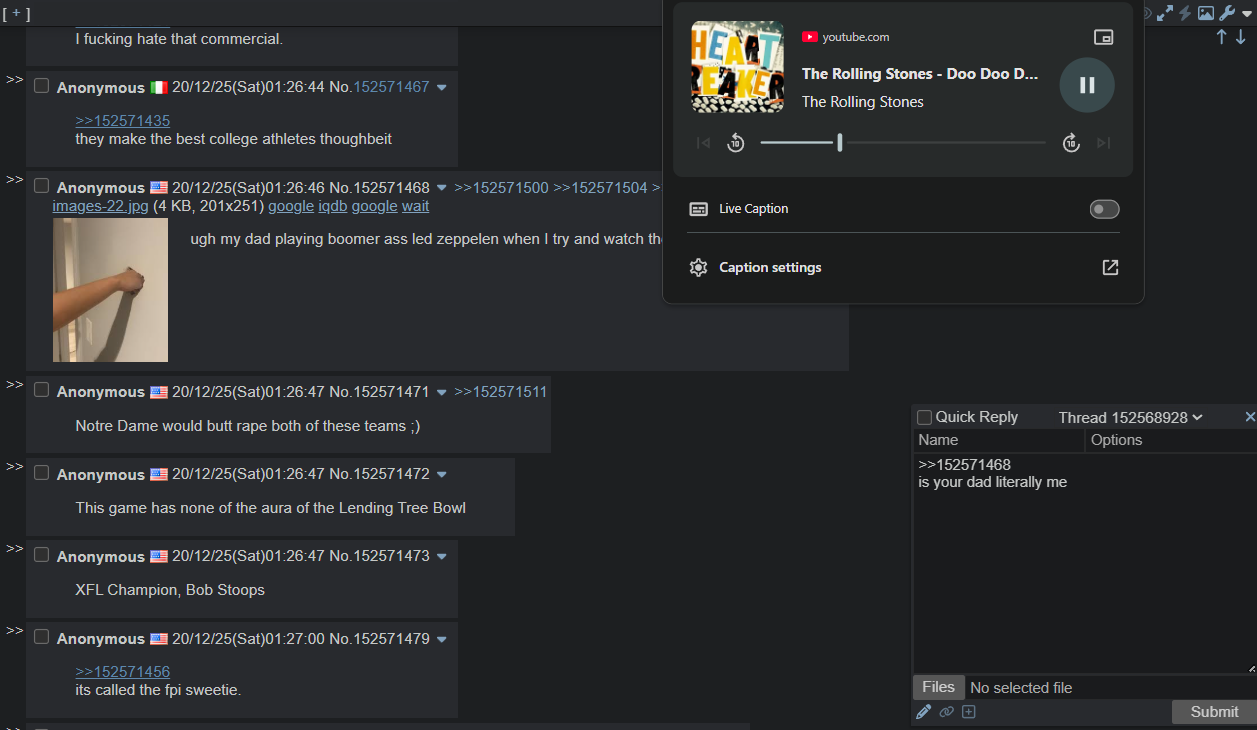The width and height of the screenshot is (1257, 730).
Task: Click the Caption settings gear icon
Action: 699,268
